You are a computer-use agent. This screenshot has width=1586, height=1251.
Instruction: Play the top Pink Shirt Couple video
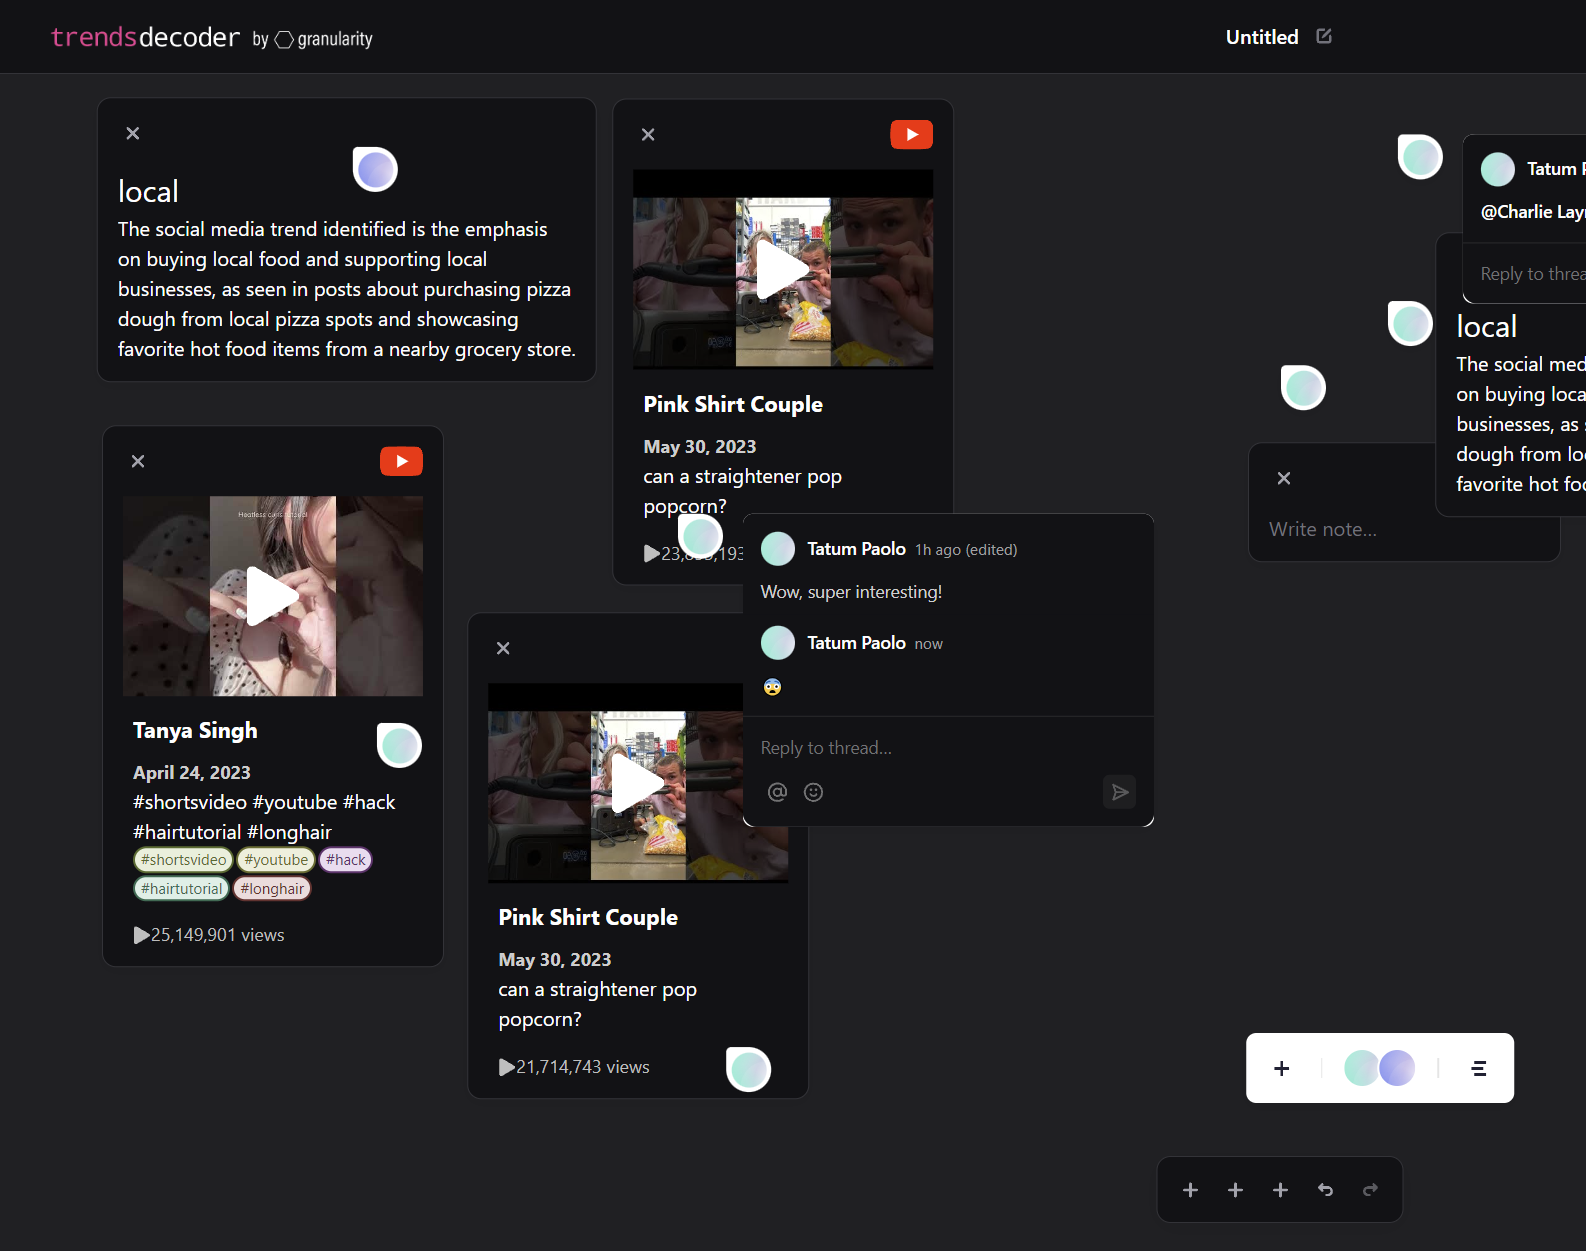(783, 270)
